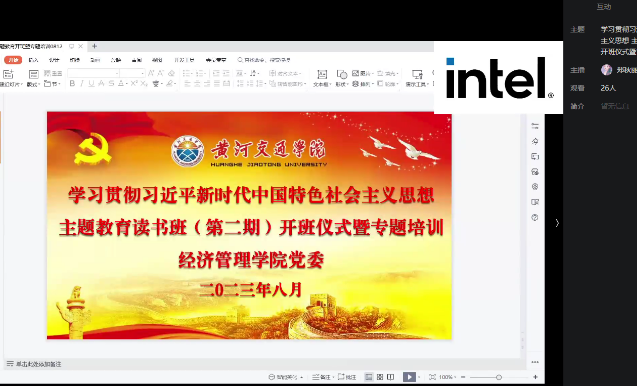Switch to slide sorter grid view
This screenshot has height=386, width=637.
pos(380,377)
